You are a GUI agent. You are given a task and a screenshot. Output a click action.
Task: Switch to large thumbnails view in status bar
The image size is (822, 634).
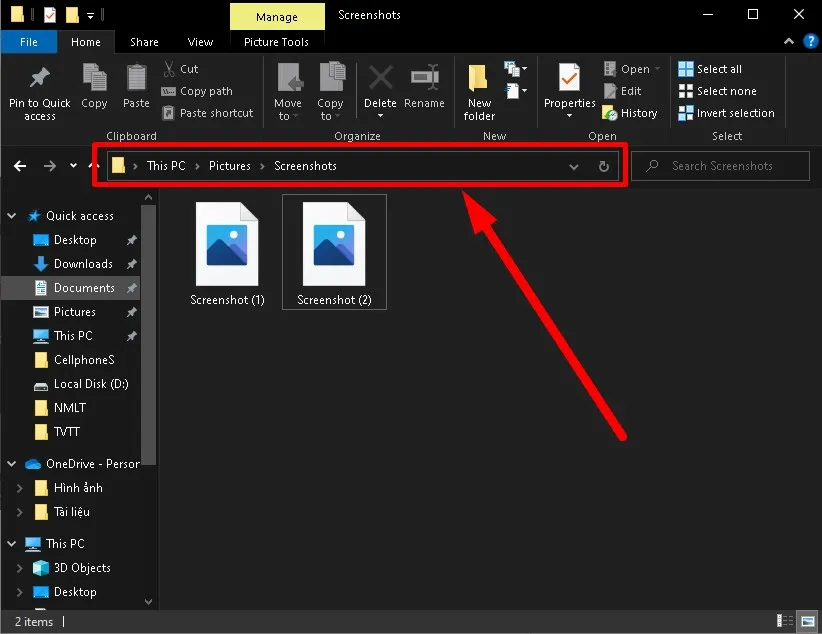click(806, 621)
